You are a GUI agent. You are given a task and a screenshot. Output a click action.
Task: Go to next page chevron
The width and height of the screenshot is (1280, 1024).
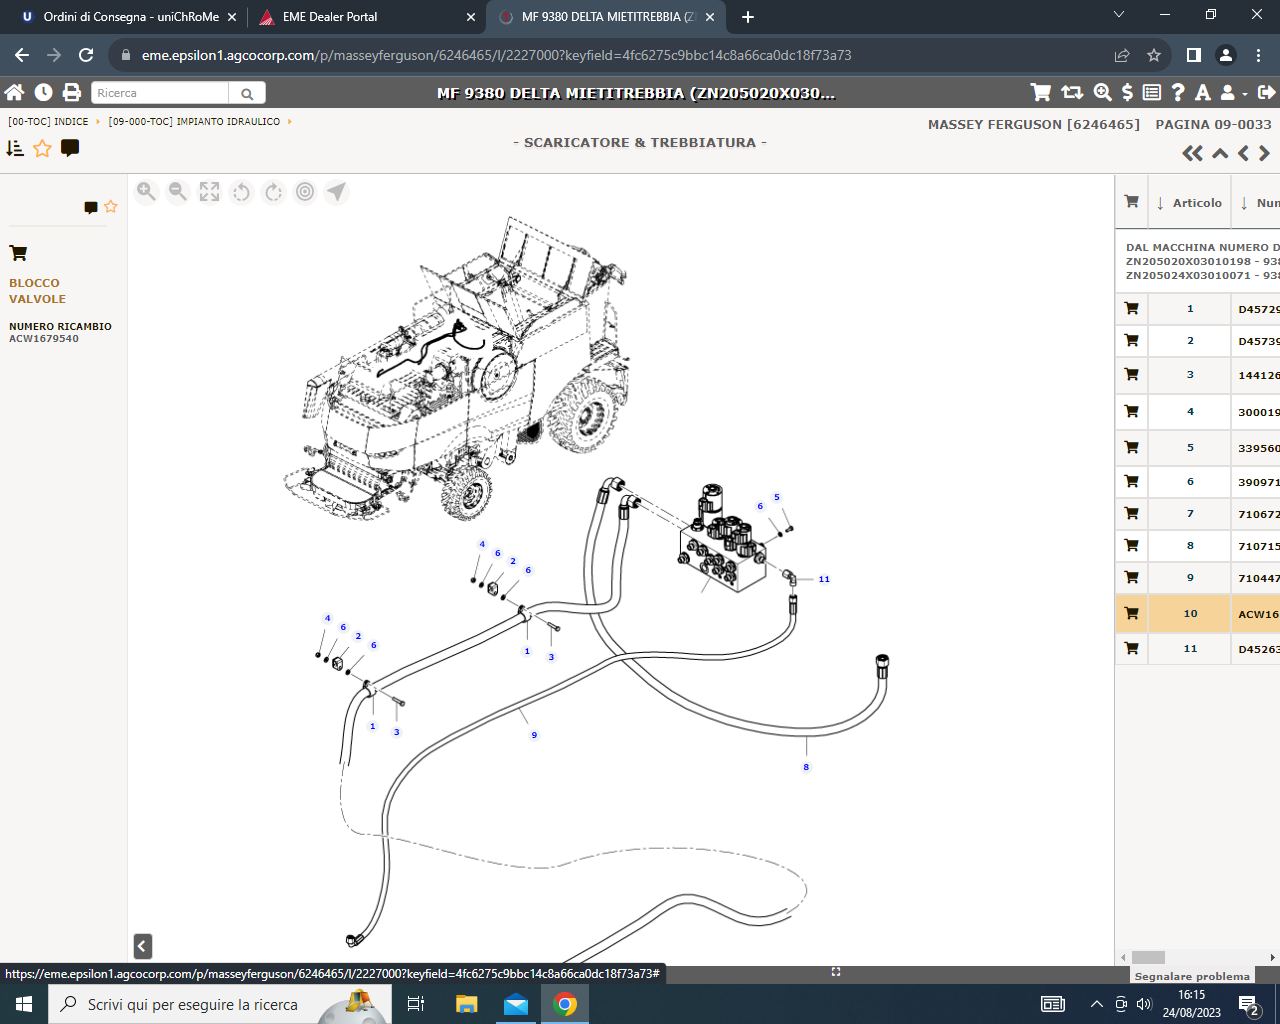(x=1265, y=153)
